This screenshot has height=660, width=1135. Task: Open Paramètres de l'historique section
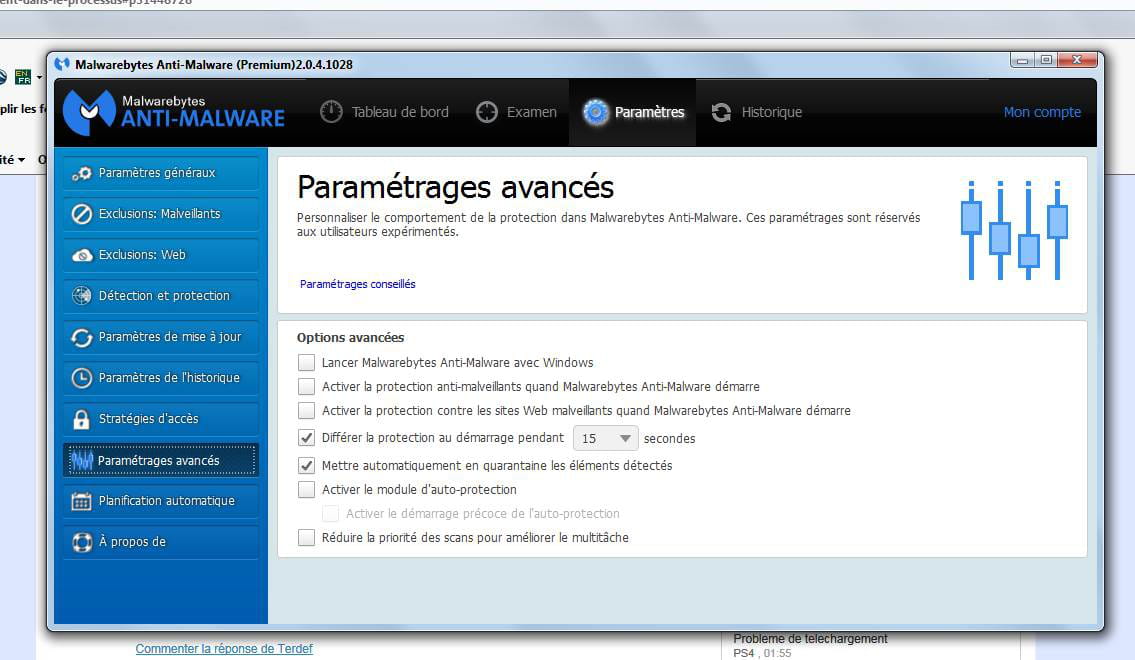click(x=161, y=378)
